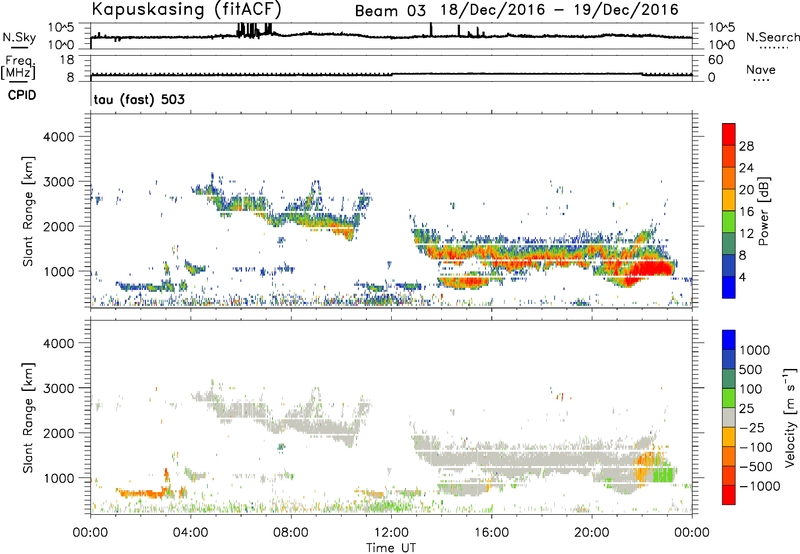Click the 28 tick on power scale
Viewport: 800px width, 554px height.
[746, 146]
